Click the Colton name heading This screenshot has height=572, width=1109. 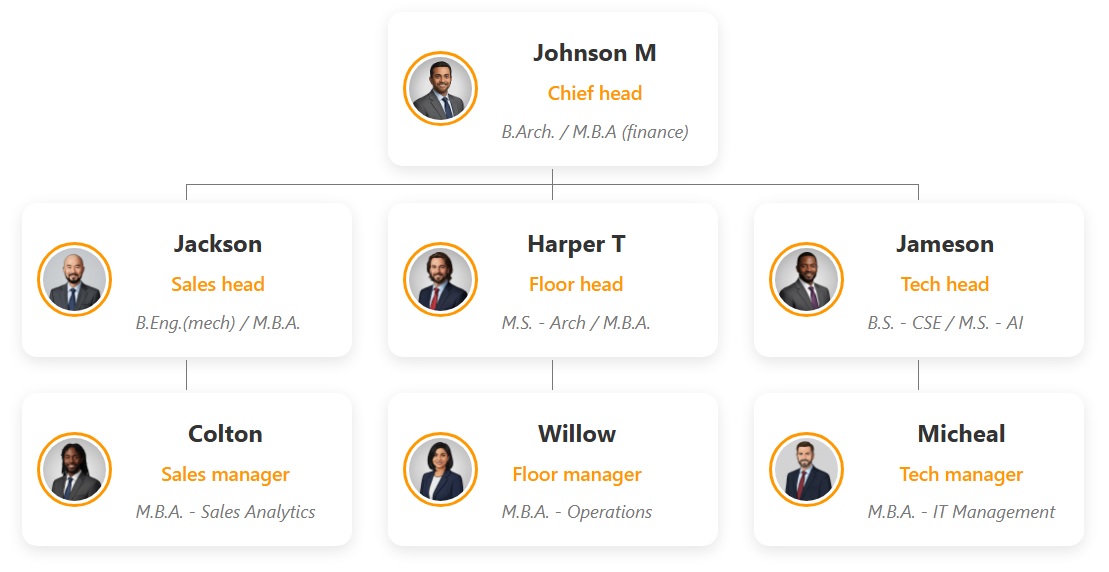[x=225, y=434]
